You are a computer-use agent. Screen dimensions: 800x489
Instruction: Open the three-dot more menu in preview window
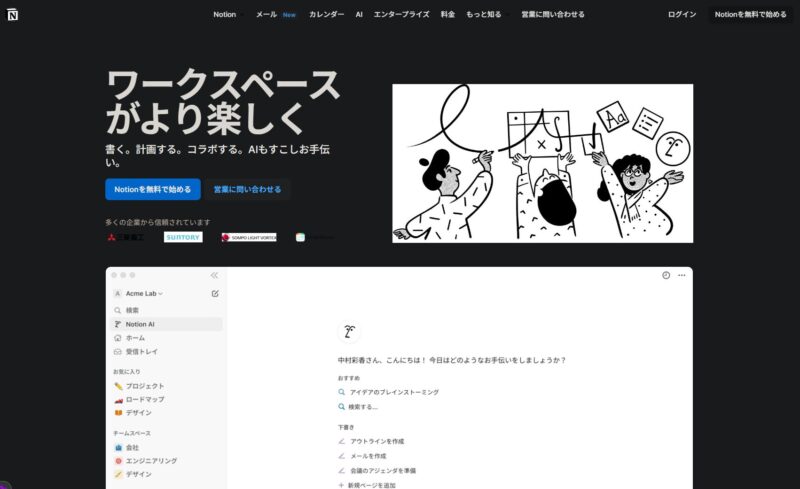coord(682,275)
